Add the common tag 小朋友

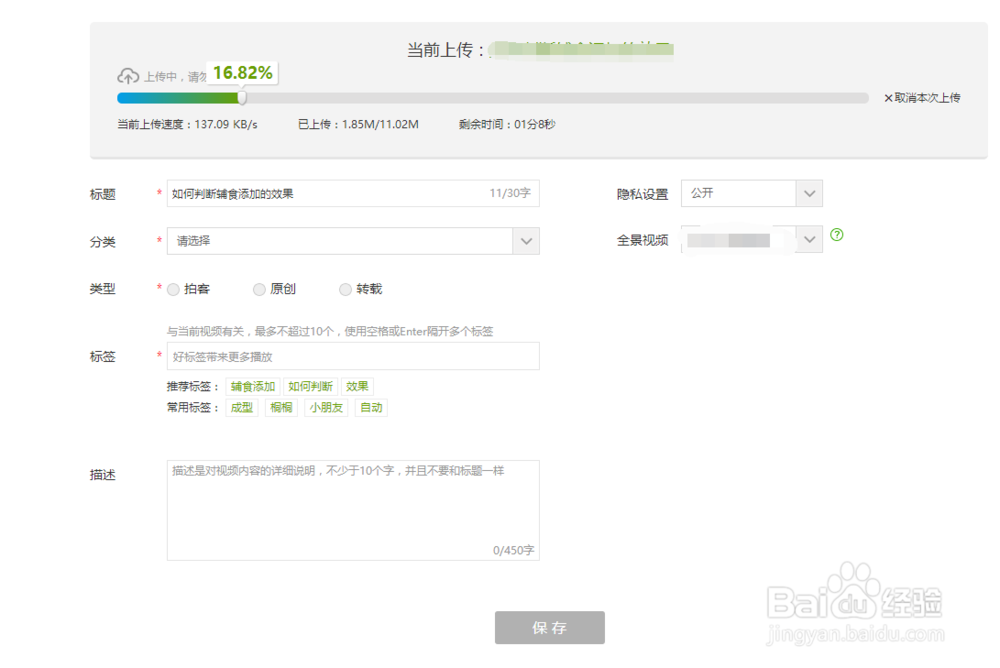326,407
